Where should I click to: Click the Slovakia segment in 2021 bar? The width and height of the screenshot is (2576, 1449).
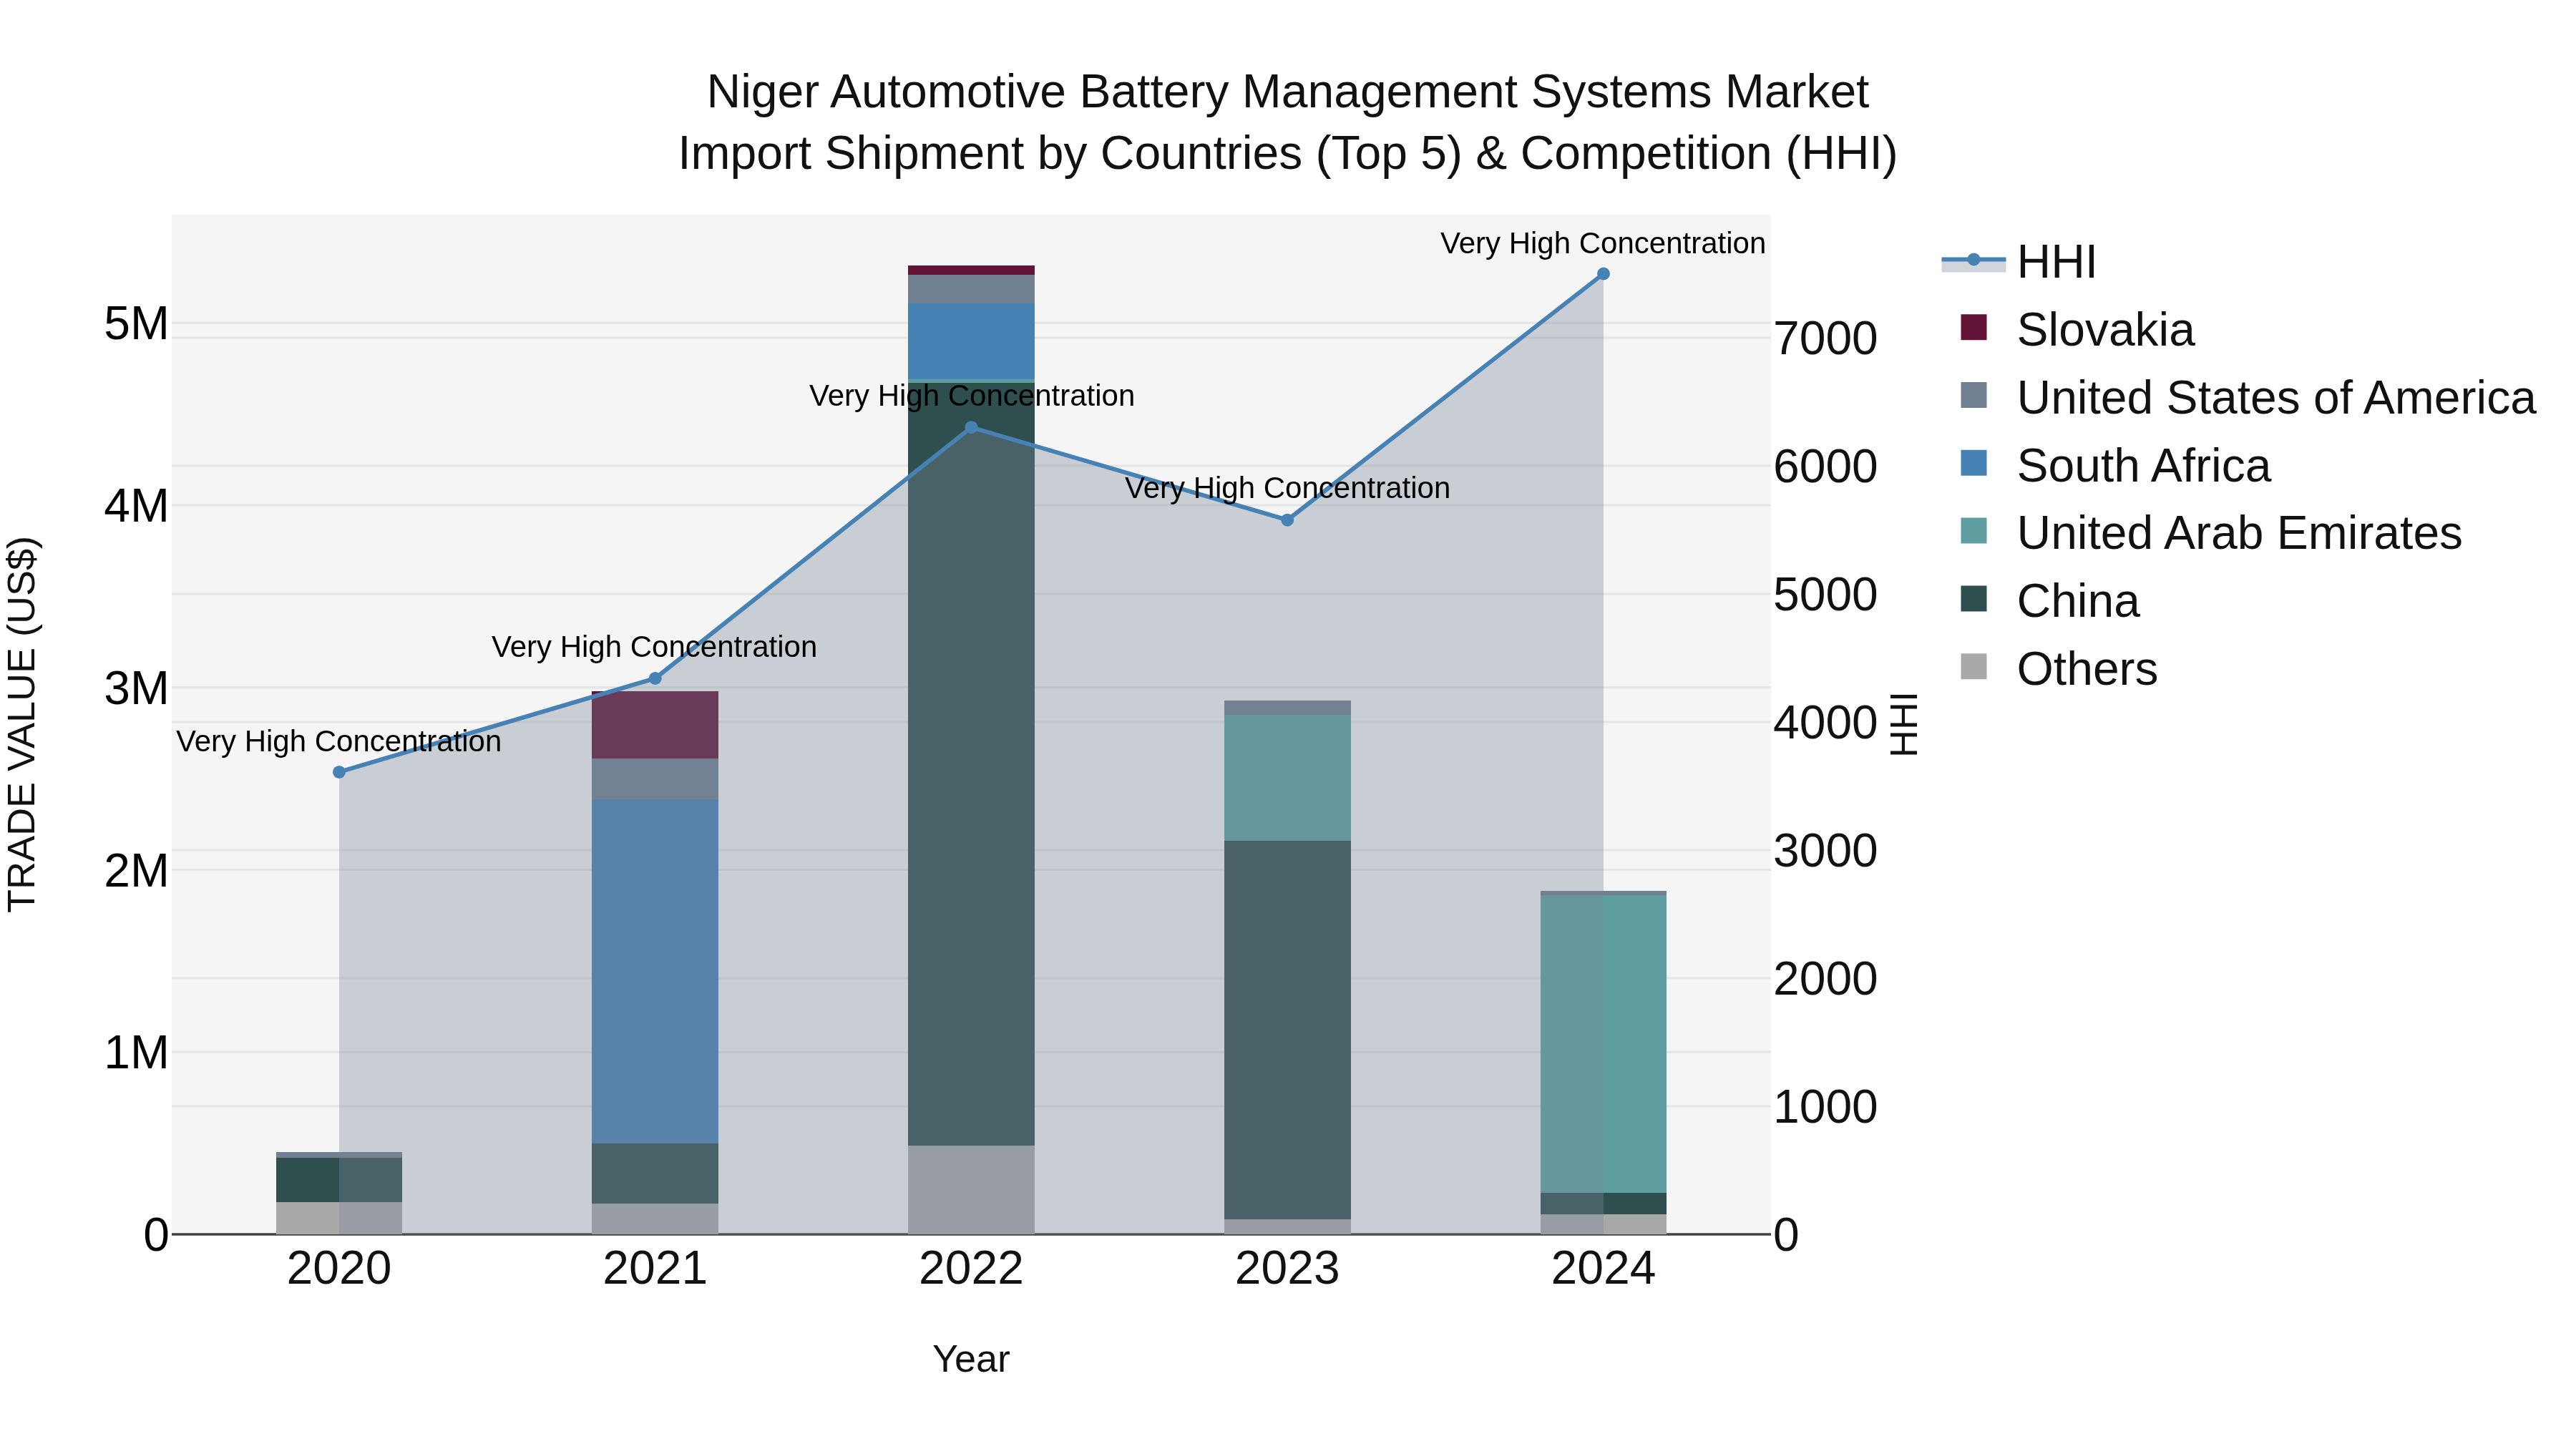click(655, 725)
